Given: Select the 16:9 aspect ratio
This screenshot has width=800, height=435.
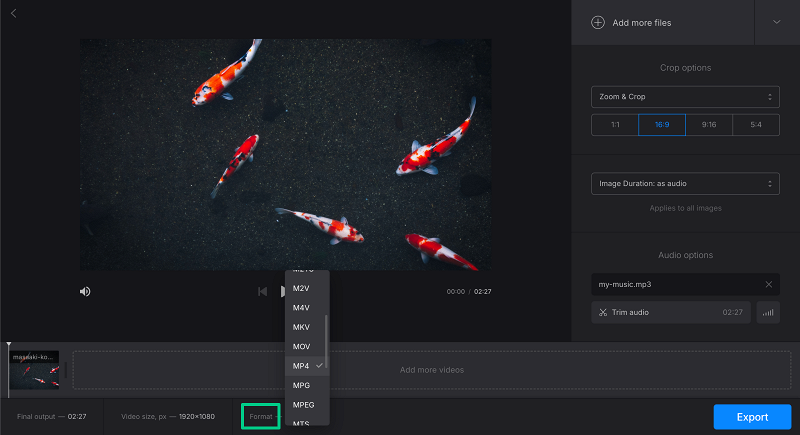Looking at the screenshot, I should coord(662,125).
